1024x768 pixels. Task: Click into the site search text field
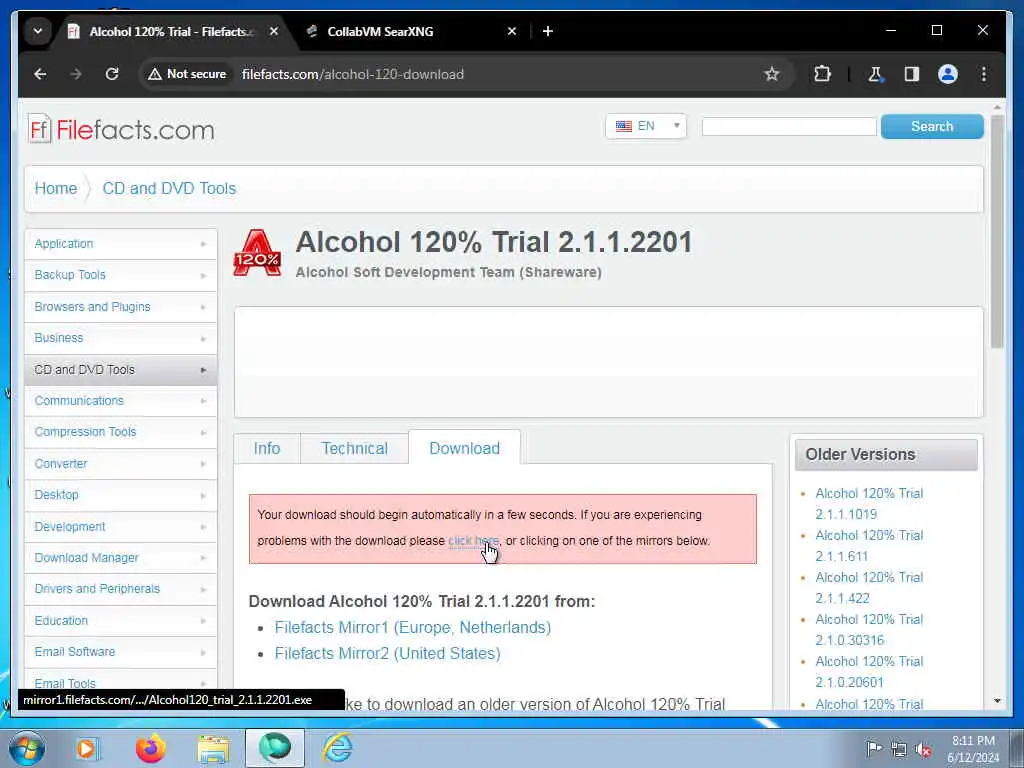pos(789,127)
